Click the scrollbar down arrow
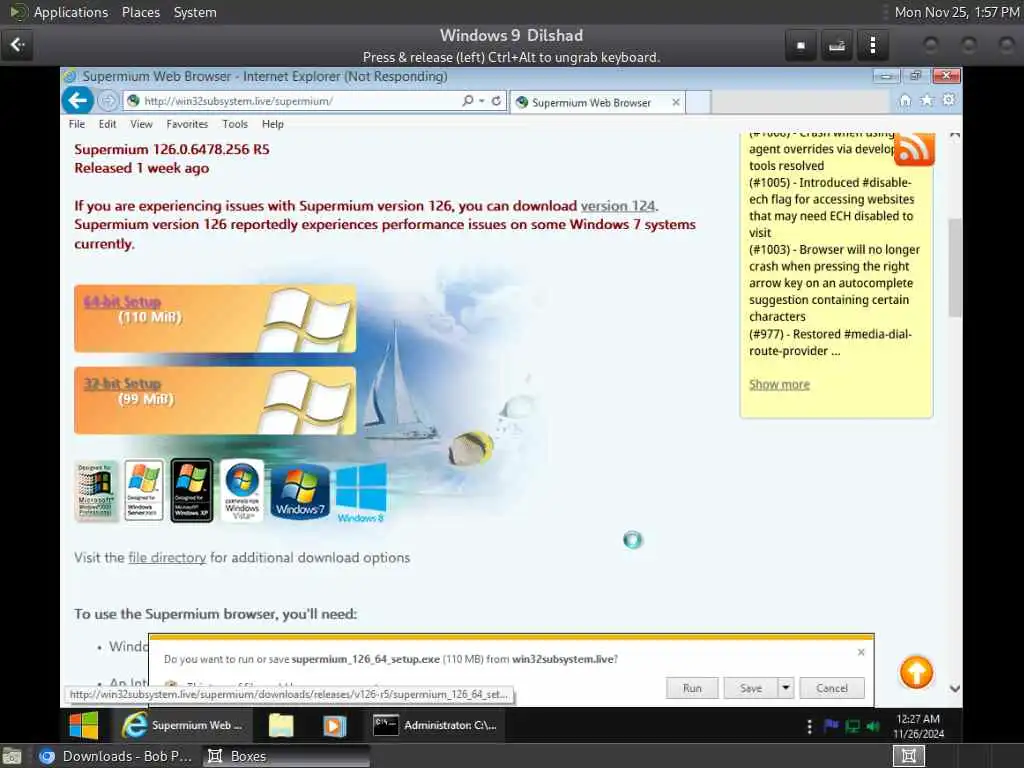 pyautogui.click(x=955, y=688)
